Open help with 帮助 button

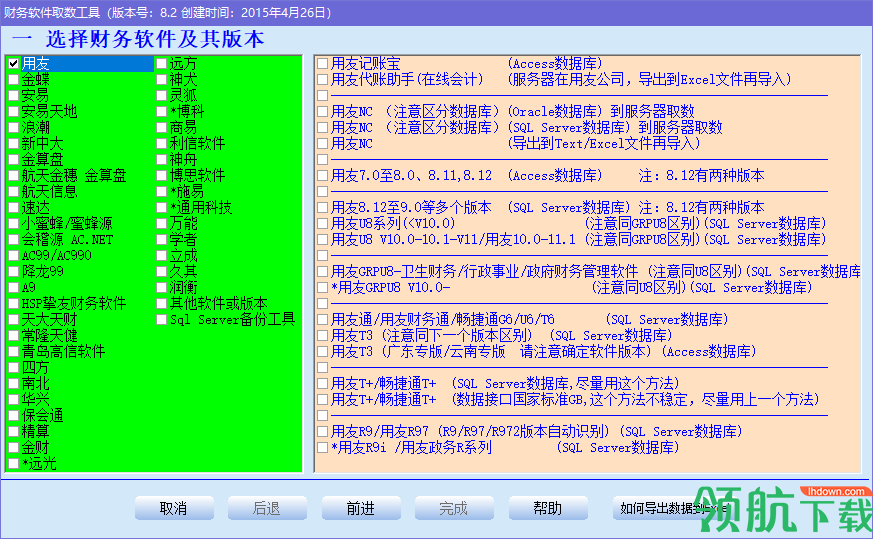[x=548, y=508]
